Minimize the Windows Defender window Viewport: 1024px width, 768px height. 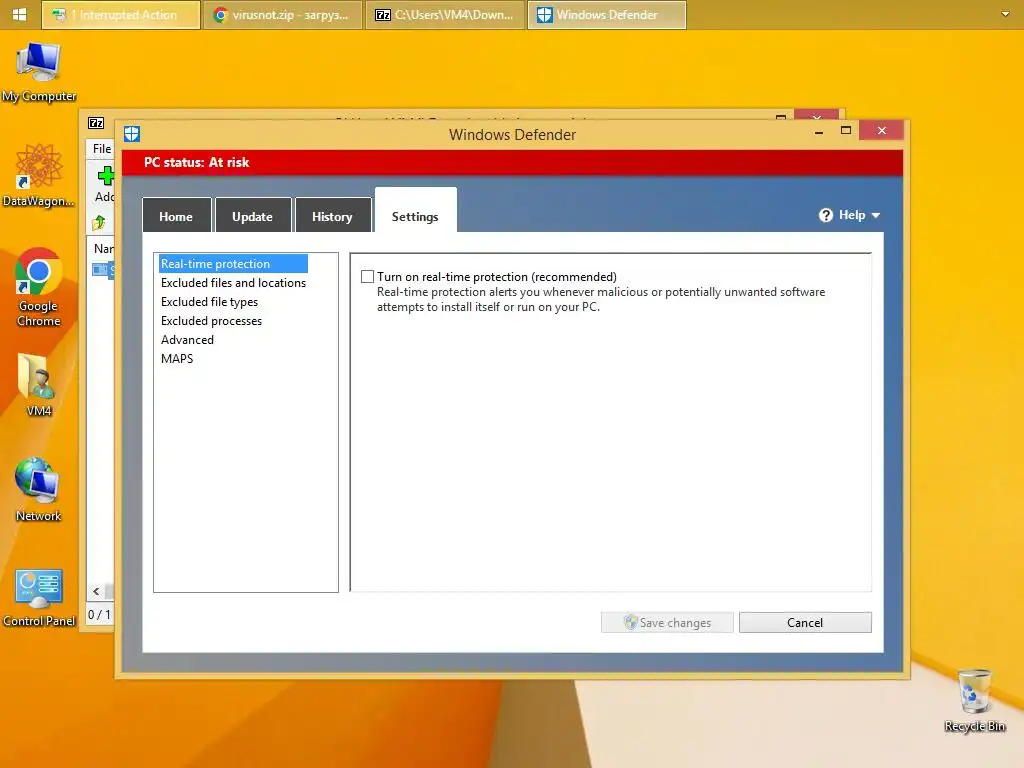[x=819, y=131]
